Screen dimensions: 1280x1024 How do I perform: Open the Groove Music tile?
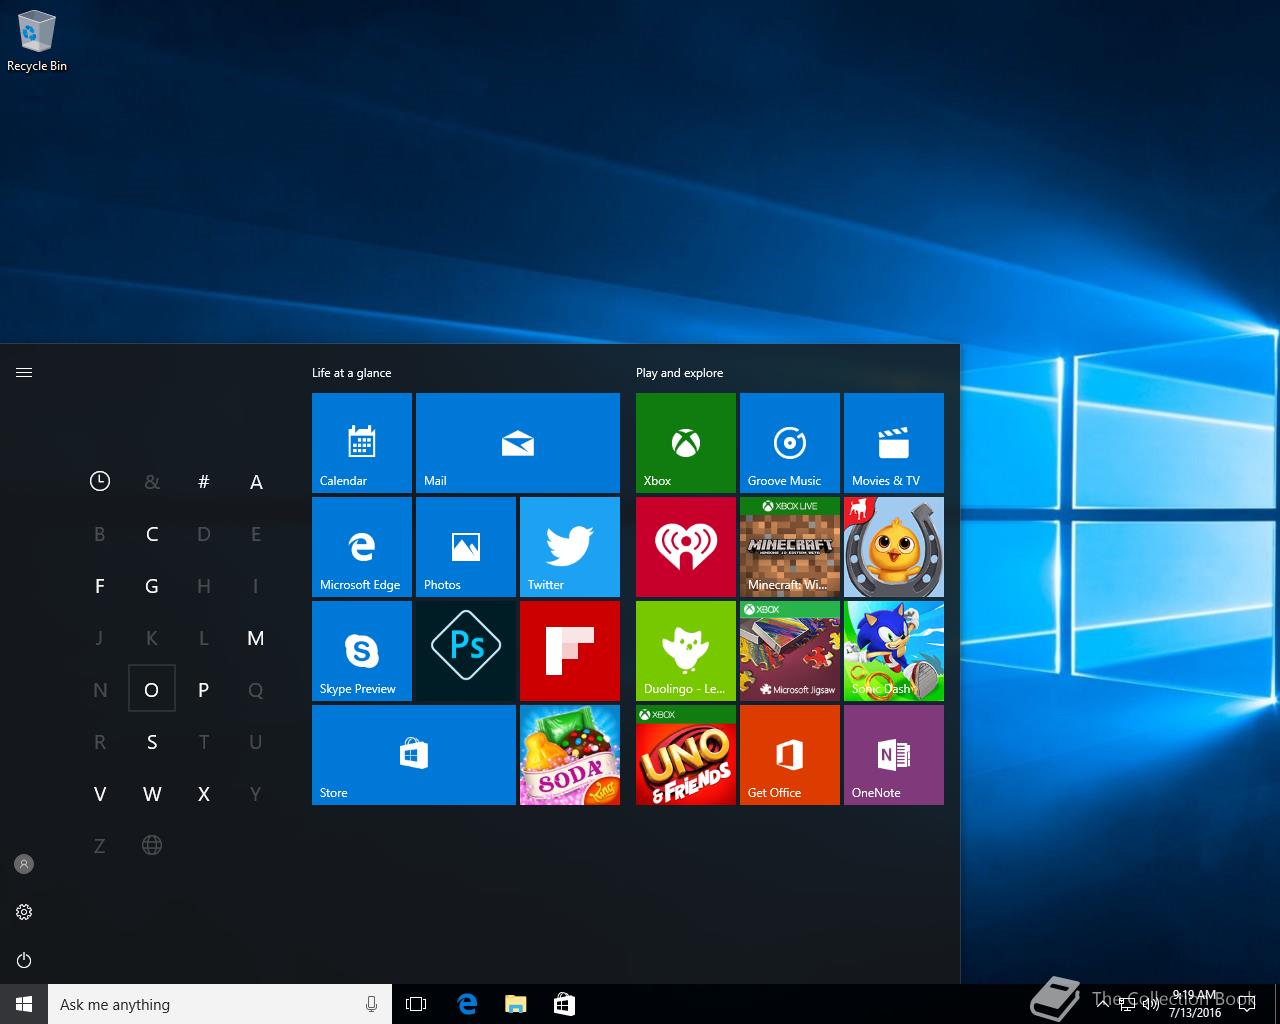point(790,443)
